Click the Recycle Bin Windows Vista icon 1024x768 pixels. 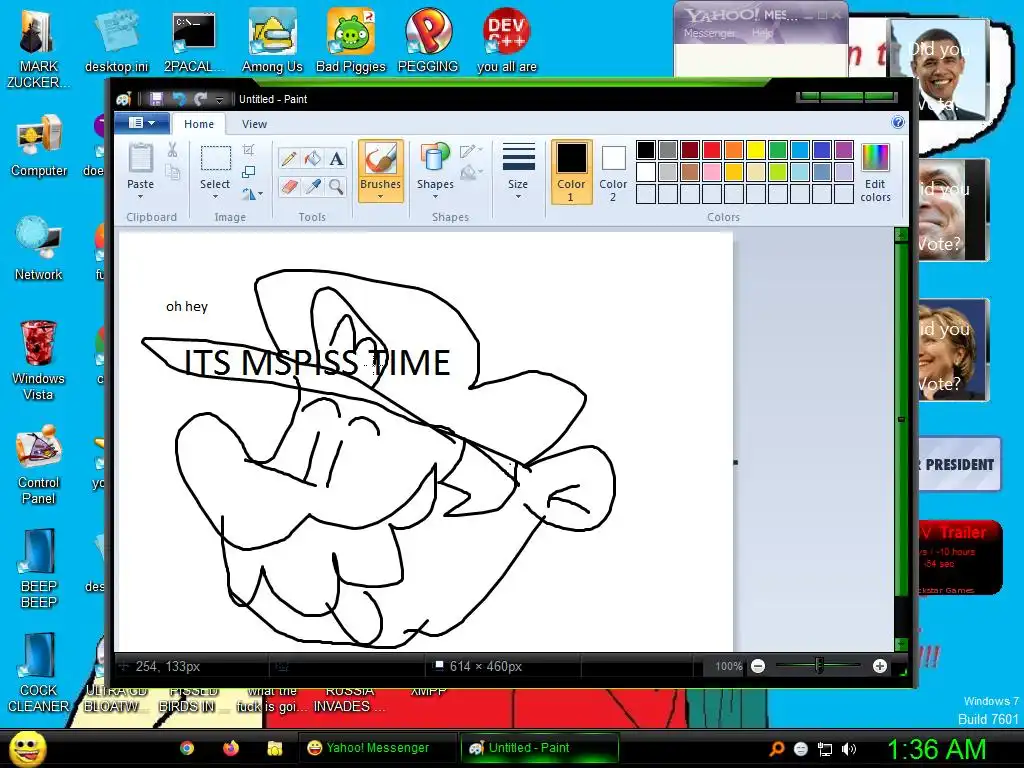point(38,359)
